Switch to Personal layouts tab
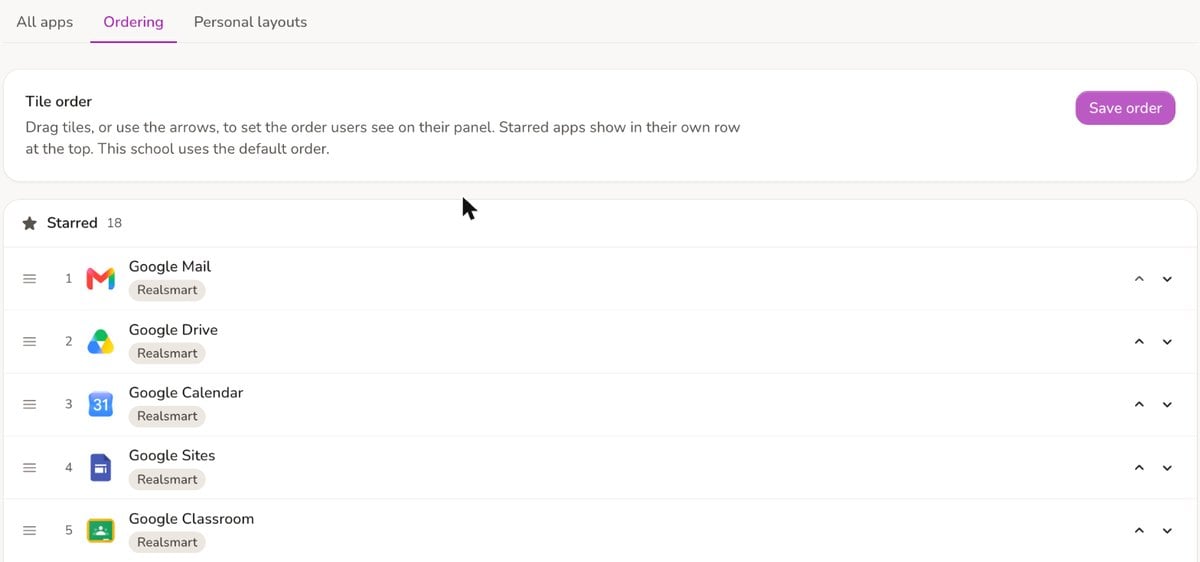This screenshot has width=1200, height=562. tap(250, 21)
